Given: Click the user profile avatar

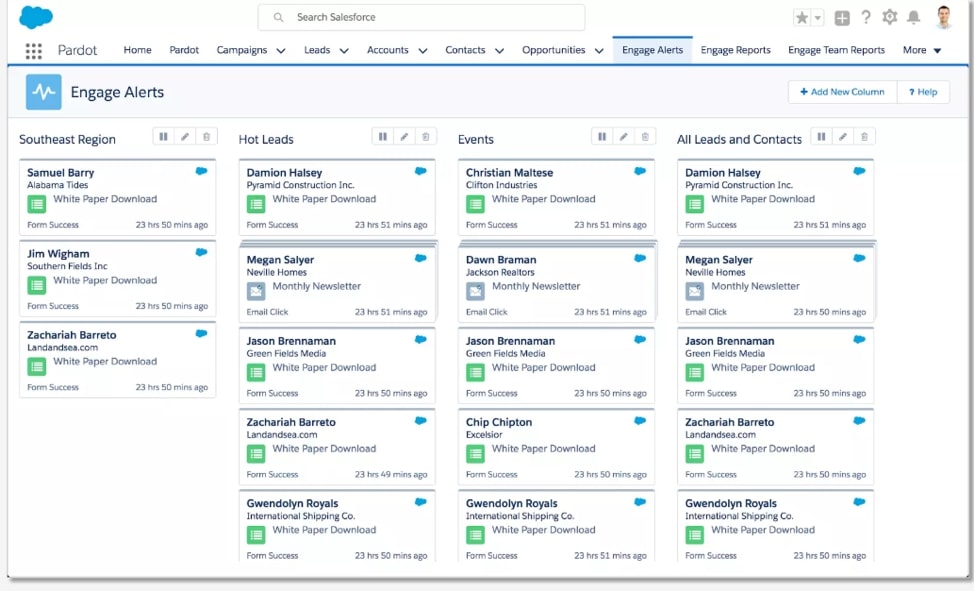Looking at the screenshot, I should tap(944, 17).
